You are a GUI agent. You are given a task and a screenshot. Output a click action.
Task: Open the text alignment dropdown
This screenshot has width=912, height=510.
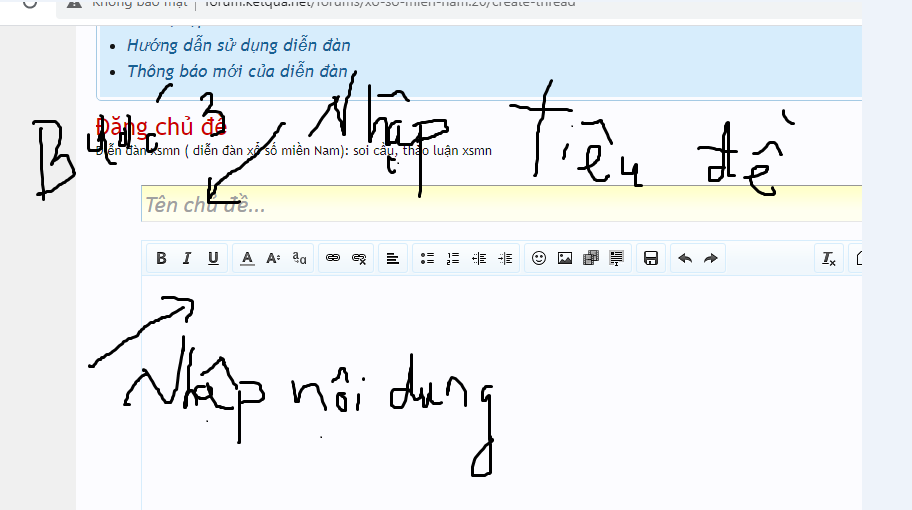click(x=393, y=259)
